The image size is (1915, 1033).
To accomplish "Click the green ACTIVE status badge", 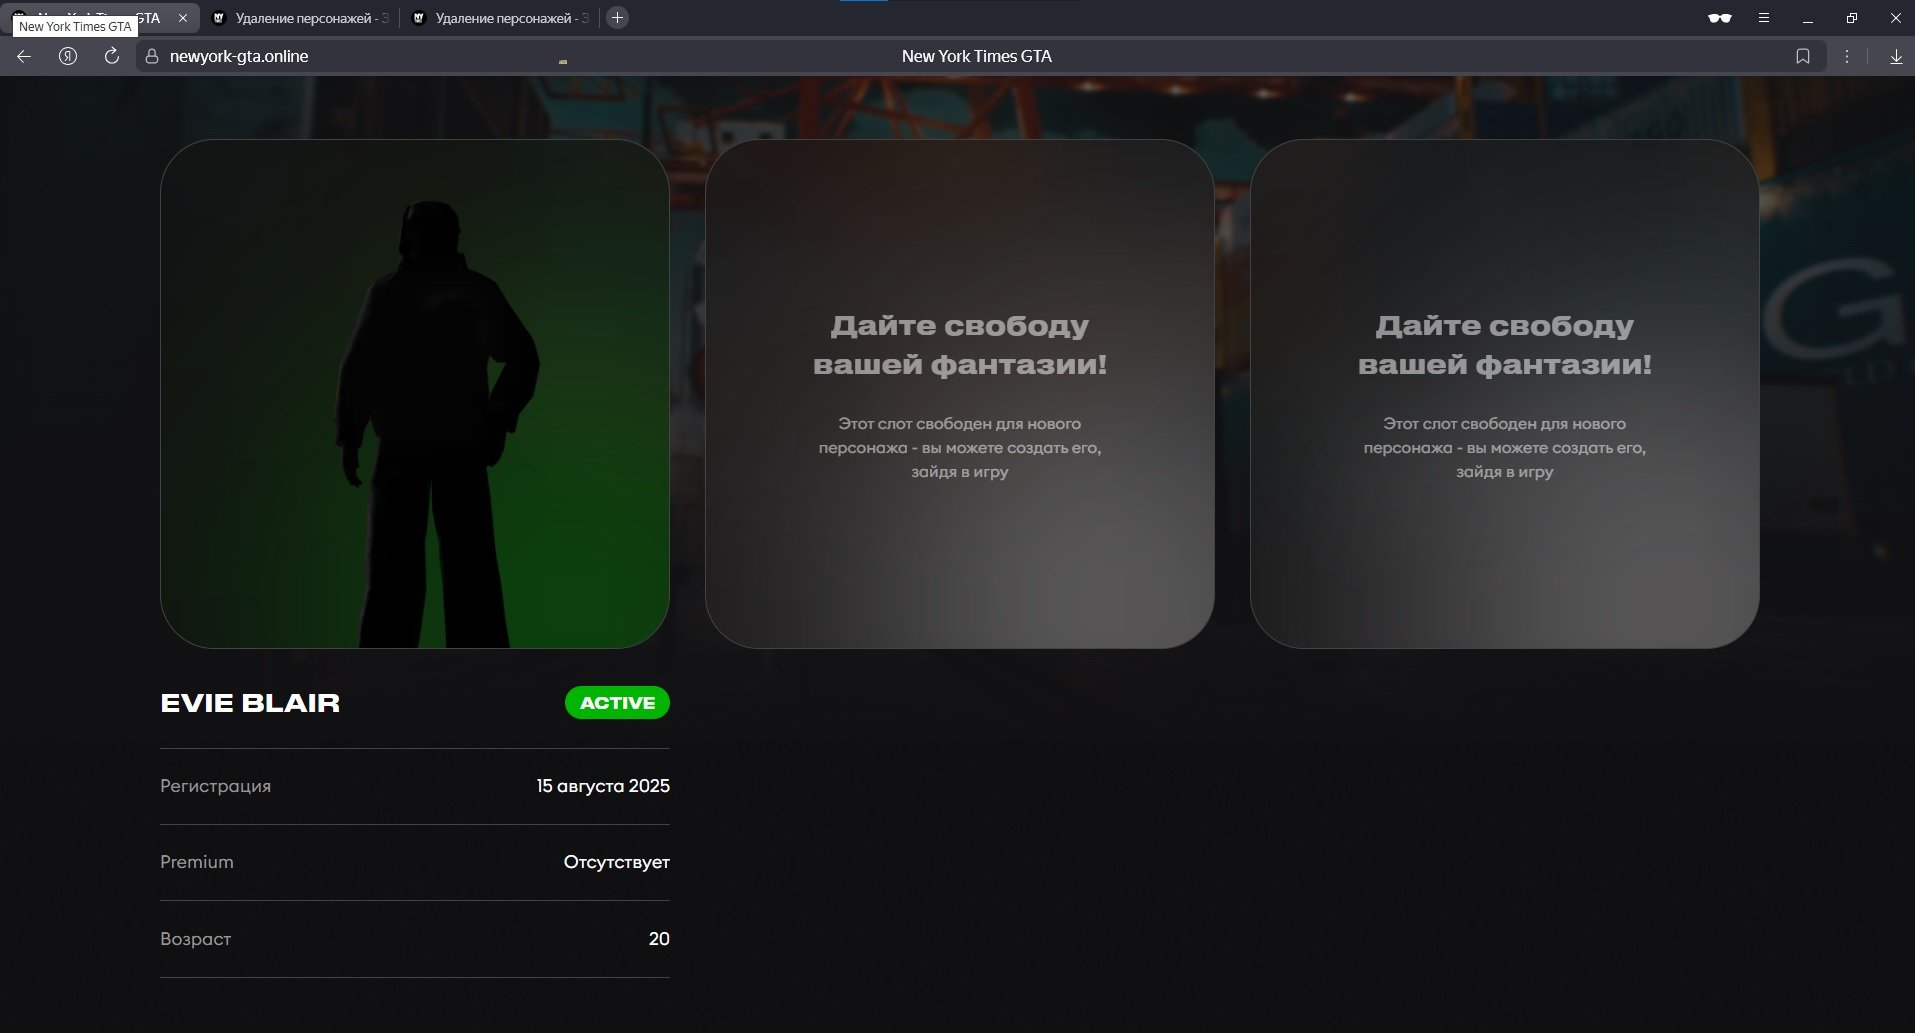I will [x=617, y=703].
